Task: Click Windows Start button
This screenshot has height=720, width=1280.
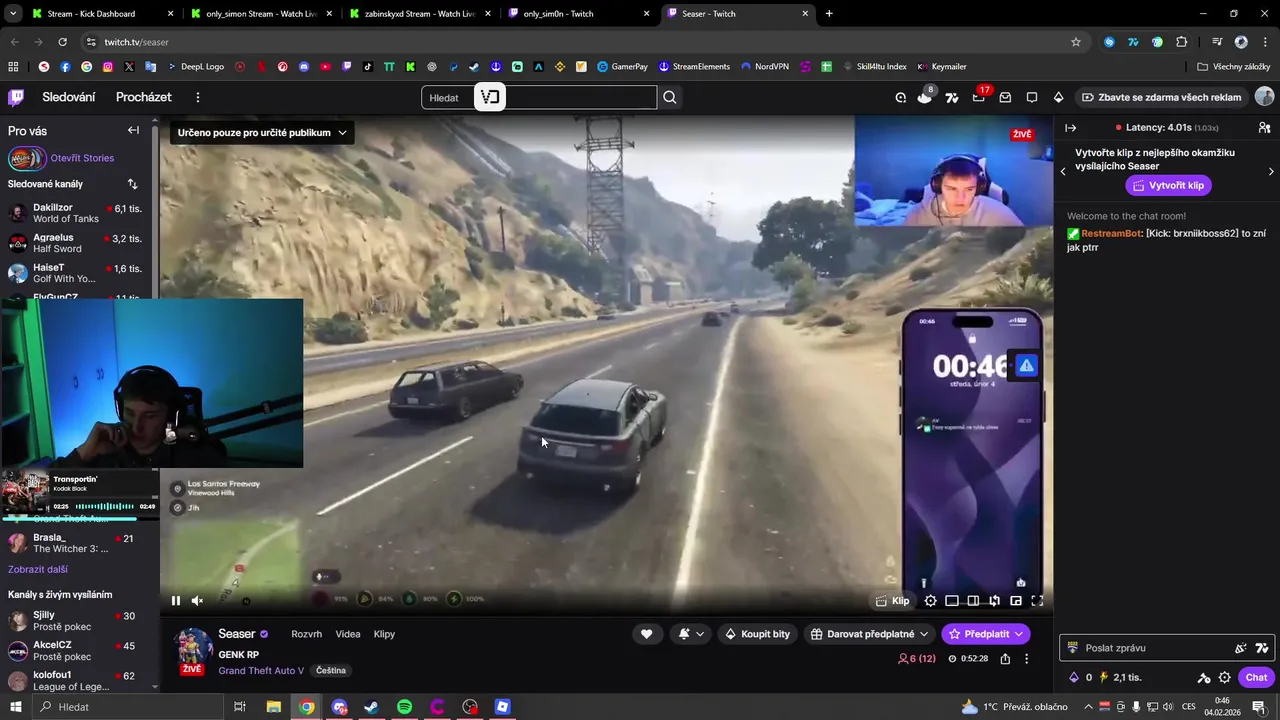Action: pos(15,707)
